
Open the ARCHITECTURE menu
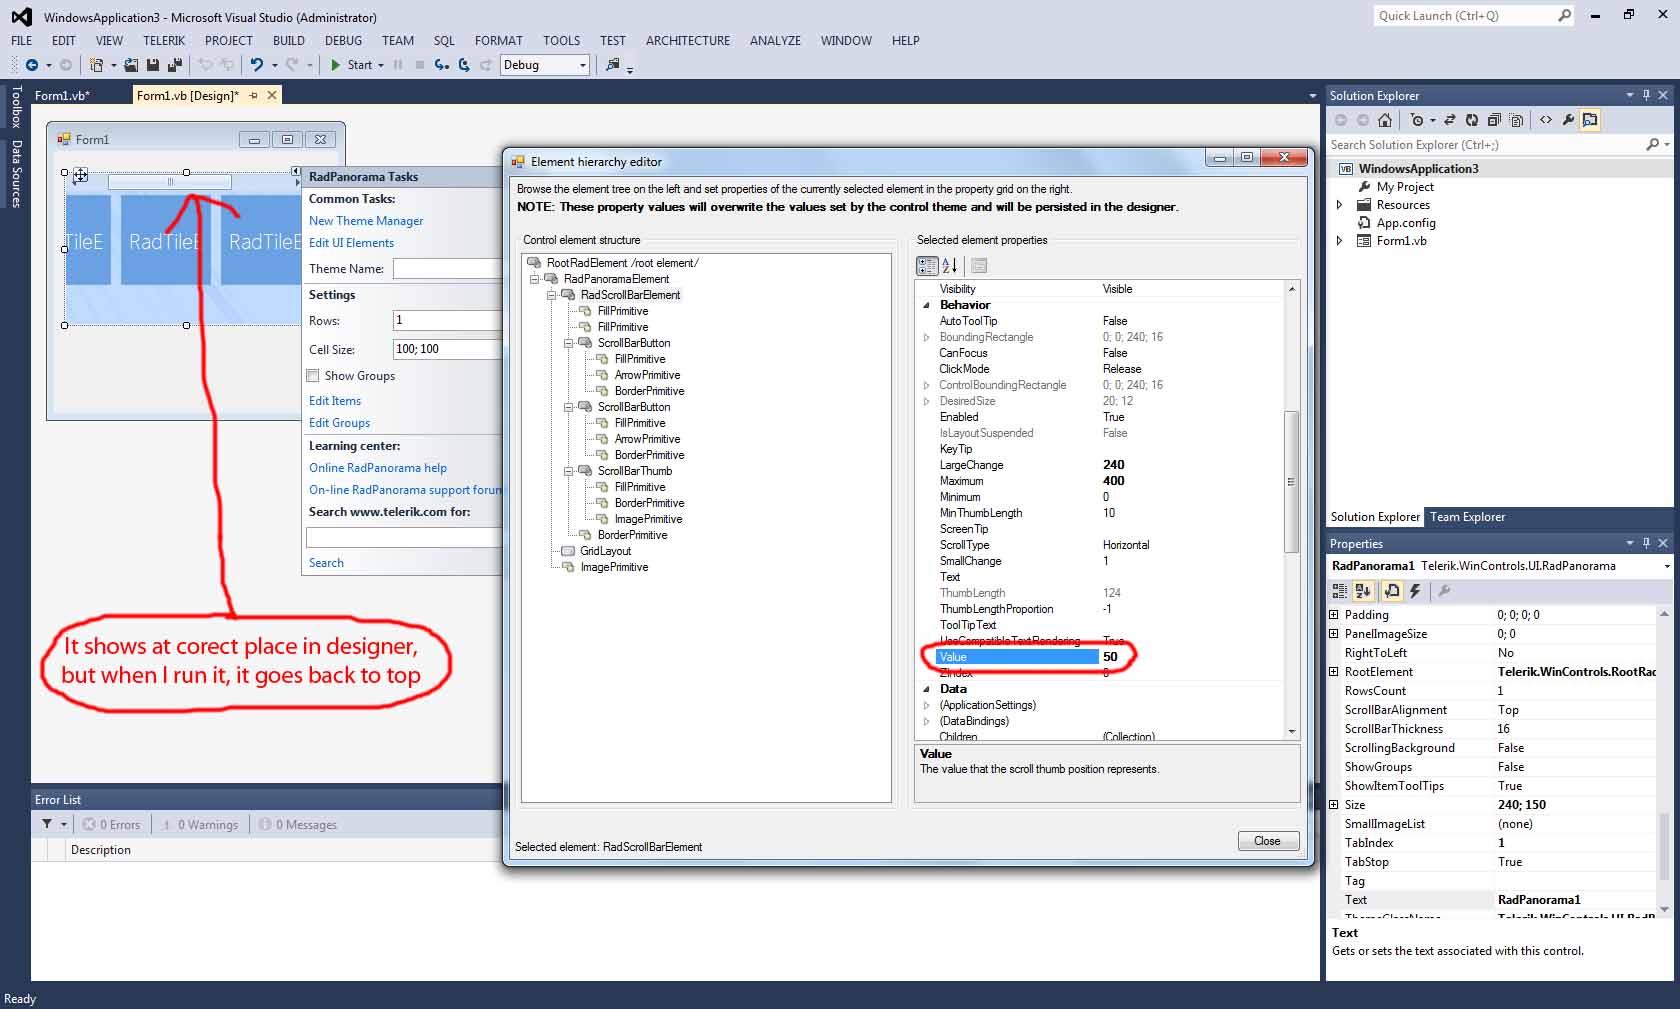pyautogui.click(x=688, y=41)
